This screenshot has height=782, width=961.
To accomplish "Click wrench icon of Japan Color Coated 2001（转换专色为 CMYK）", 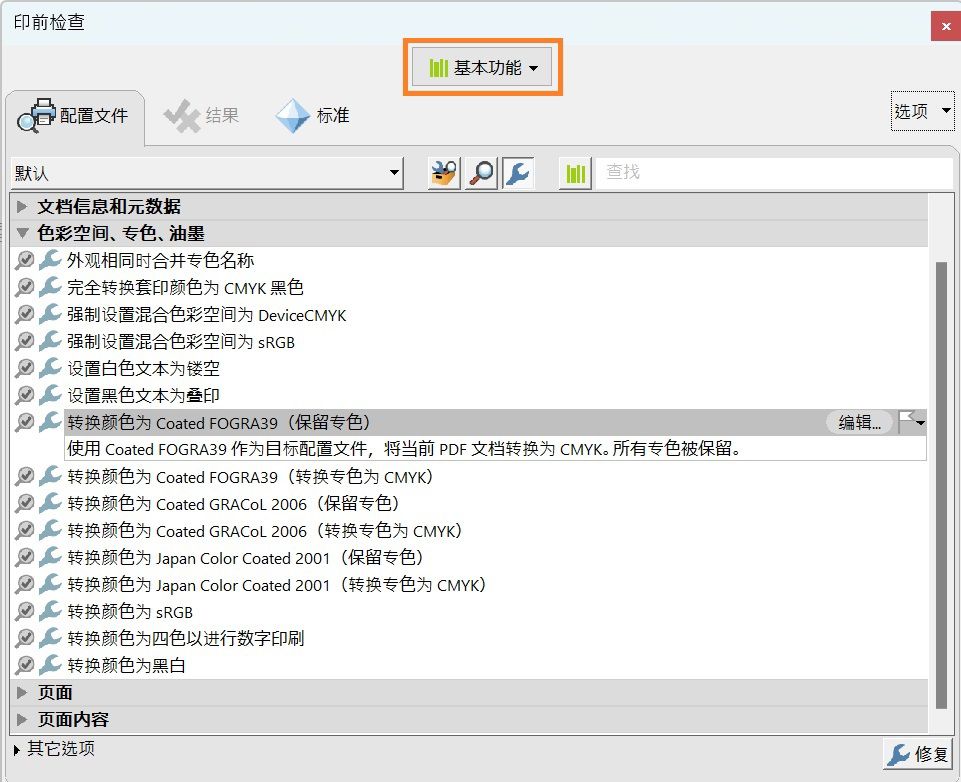I will point(50,583).
